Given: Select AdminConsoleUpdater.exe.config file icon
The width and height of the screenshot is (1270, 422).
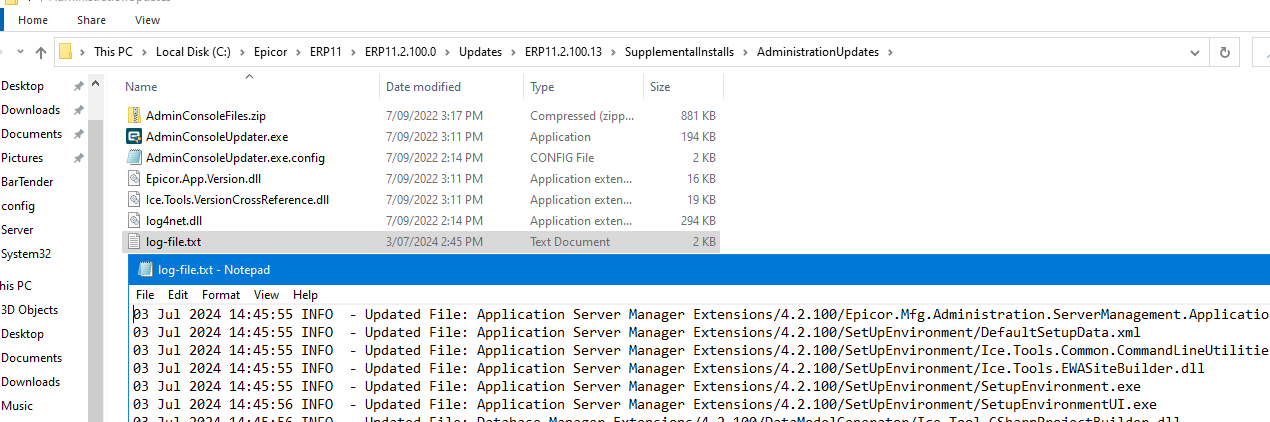Looking at the screenshot, I should [135, 158].
